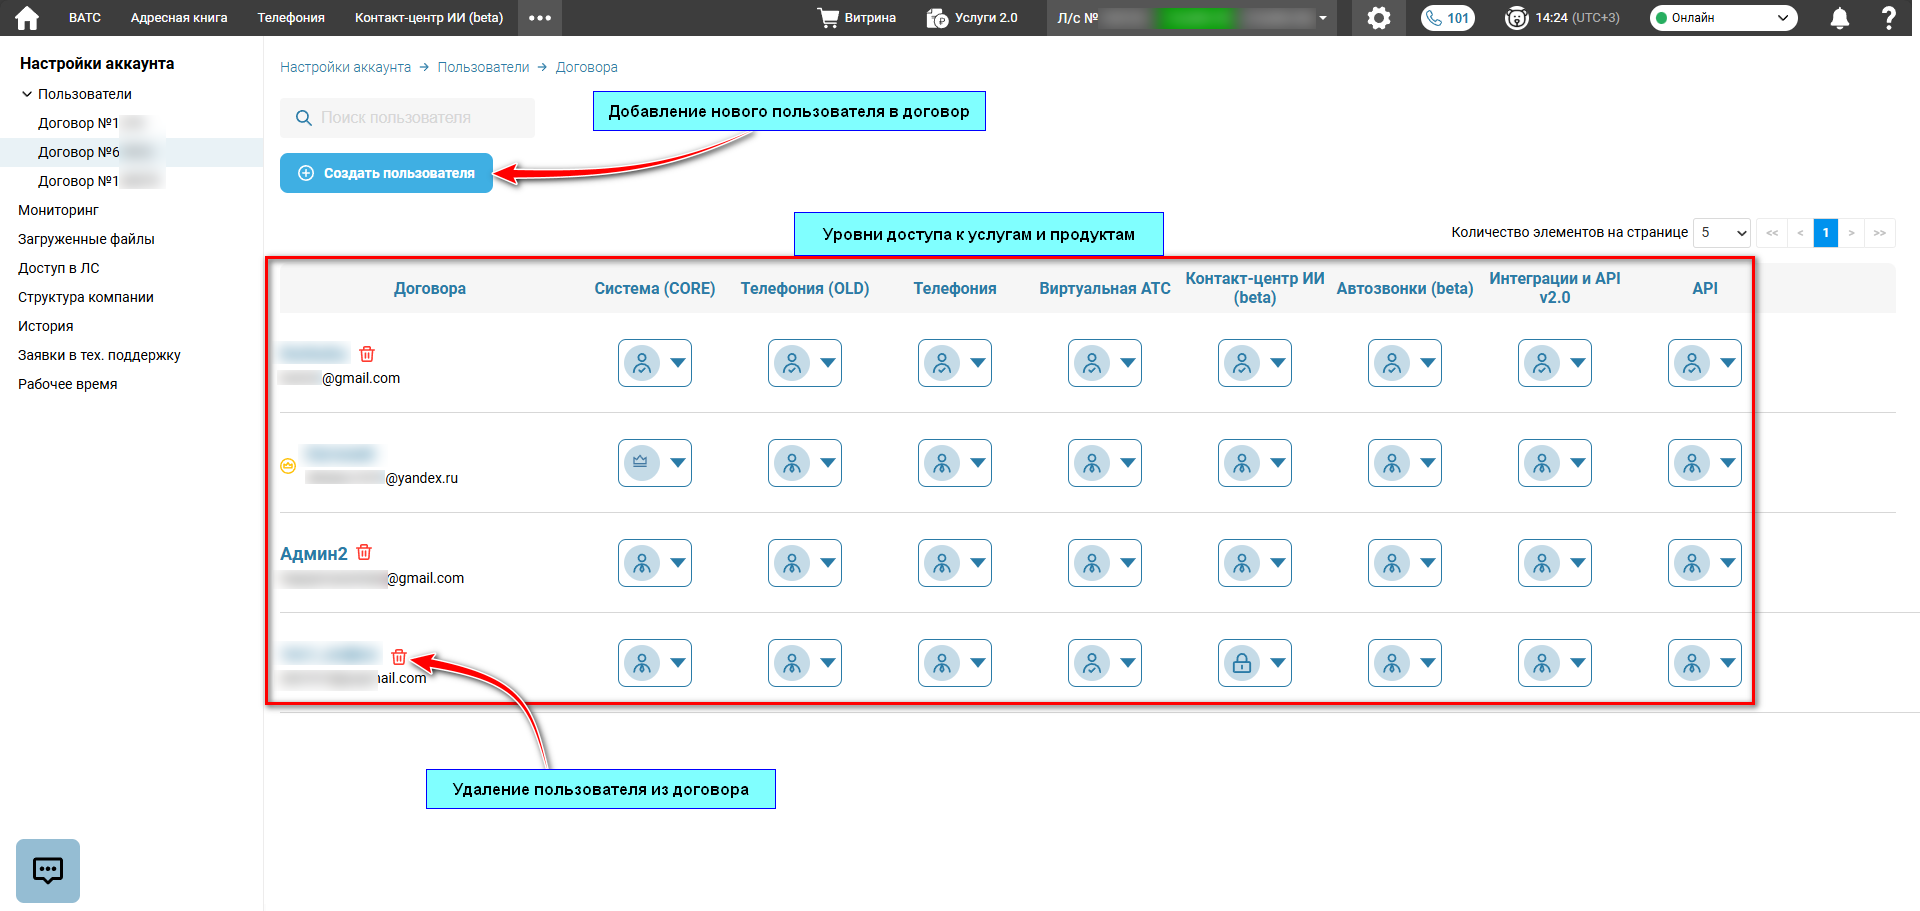Click trash icon for first gmail user
Screen dimensions: 1920x911
click(x=367, y=354)
